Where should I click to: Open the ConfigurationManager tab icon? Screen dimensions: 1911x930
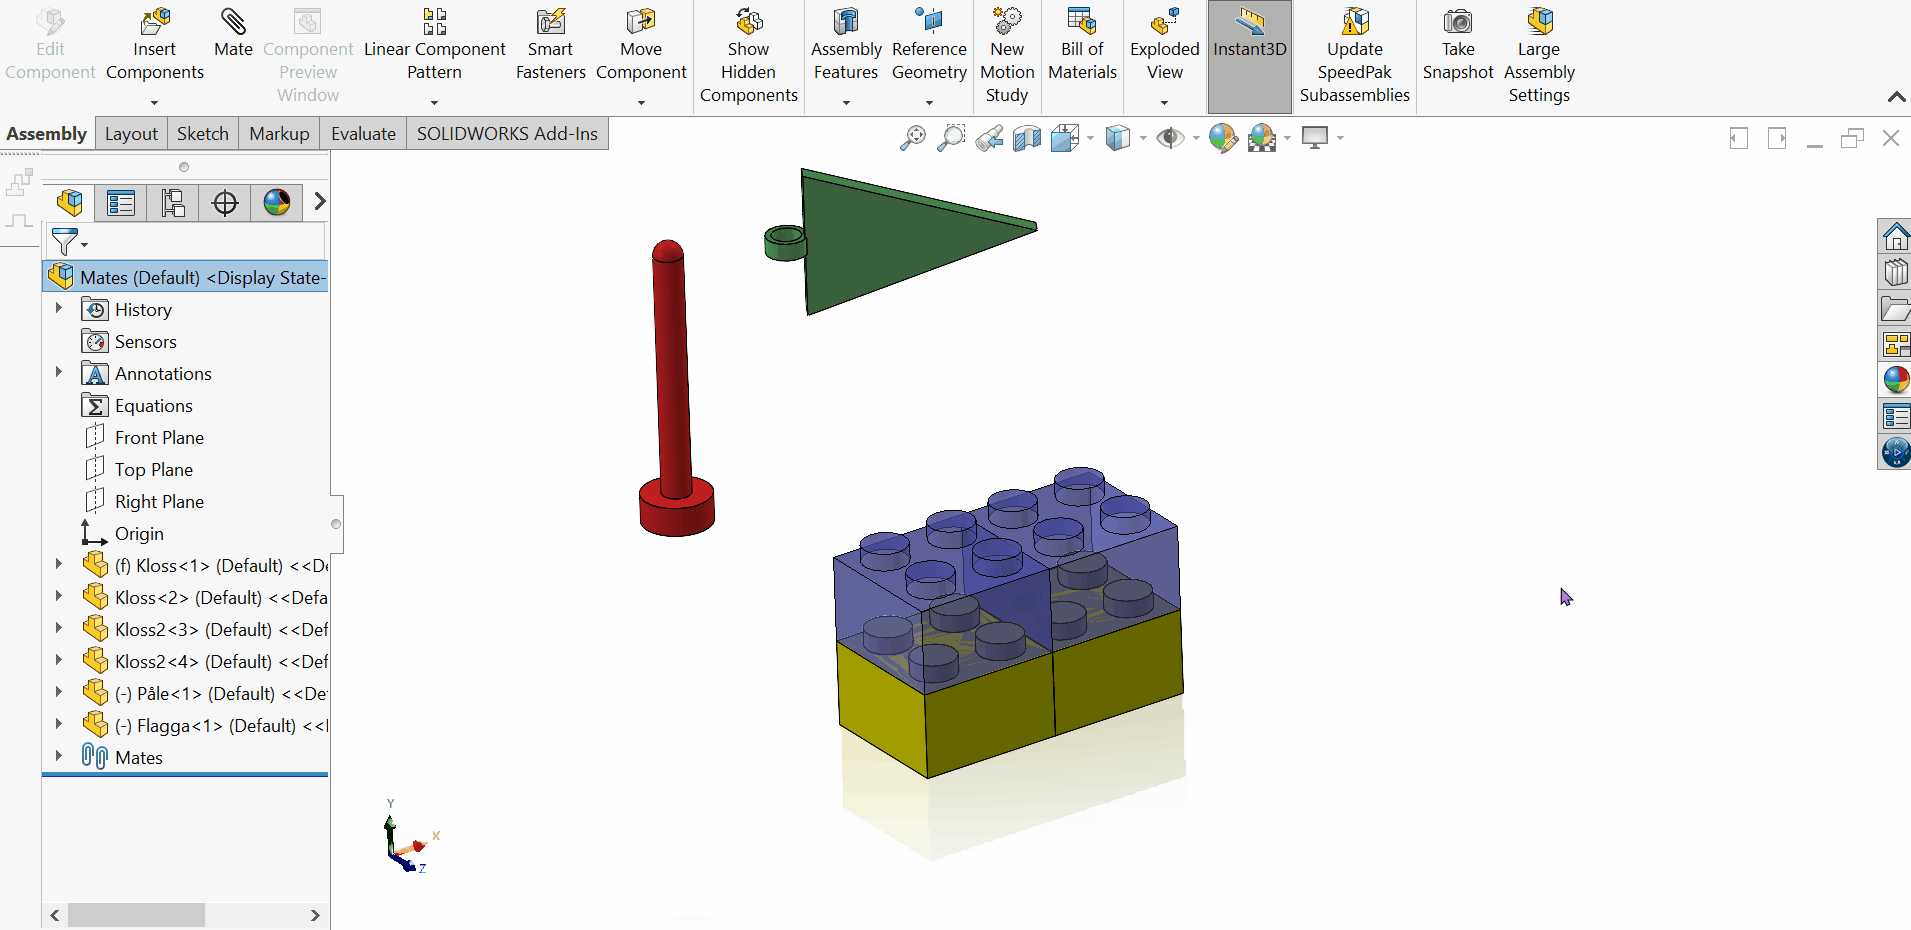point(173,203)
